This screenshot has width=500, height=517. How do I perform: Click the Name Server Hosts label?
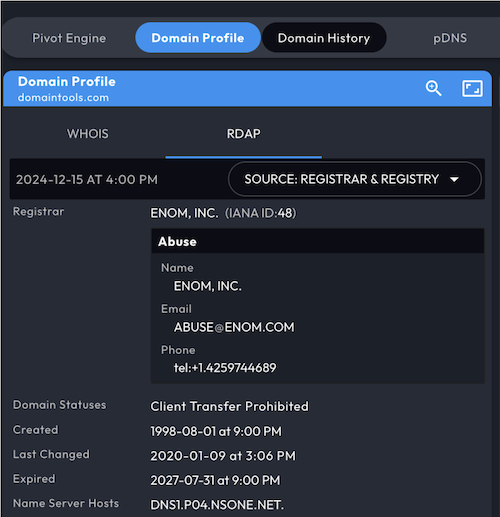(x=66, y=503)
